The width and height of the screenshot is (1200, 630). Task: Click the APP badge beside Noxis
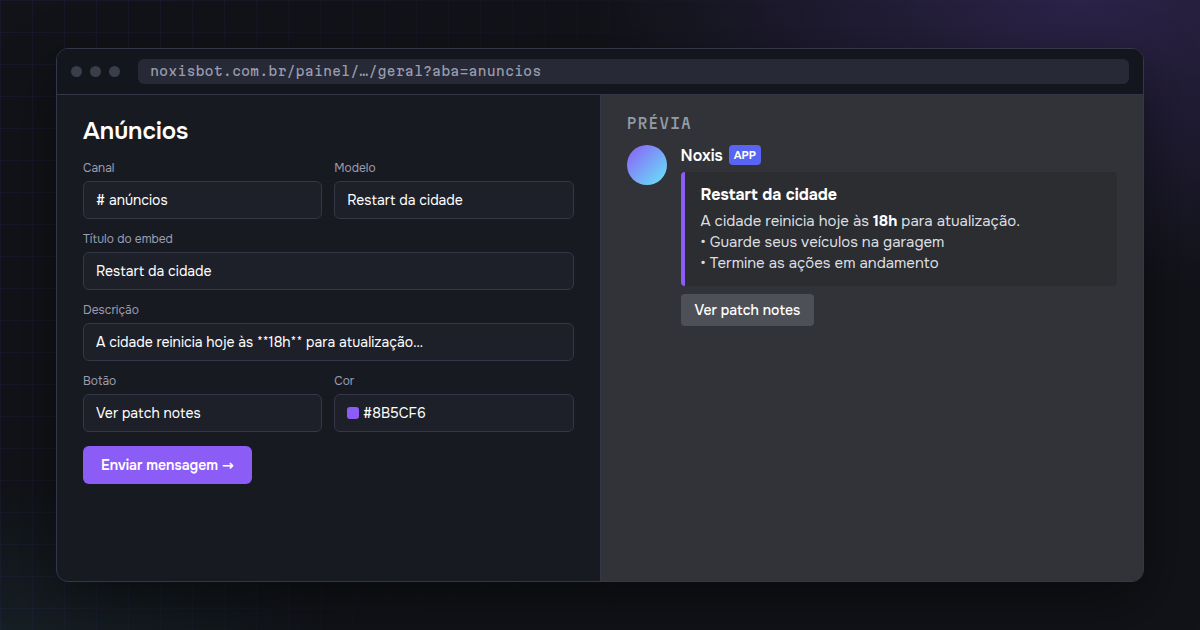point(745,155)
